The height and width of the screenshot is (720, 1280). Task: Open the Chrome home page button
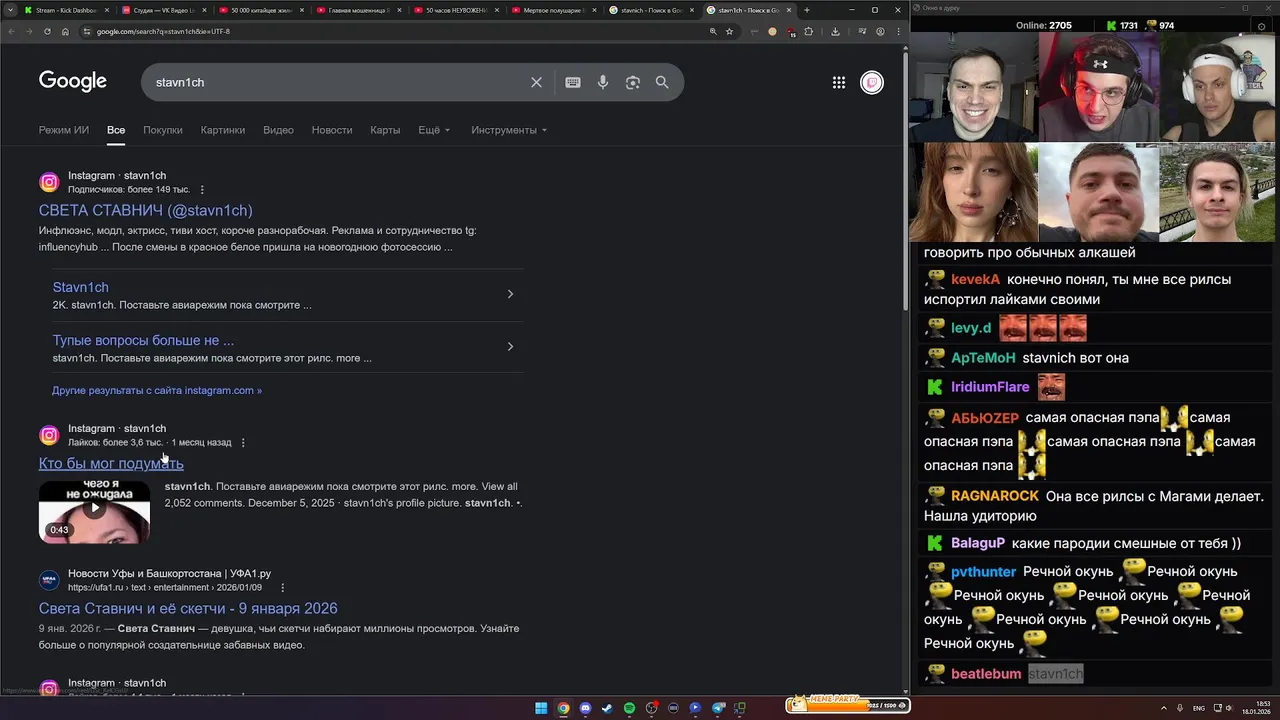[65, 31]
